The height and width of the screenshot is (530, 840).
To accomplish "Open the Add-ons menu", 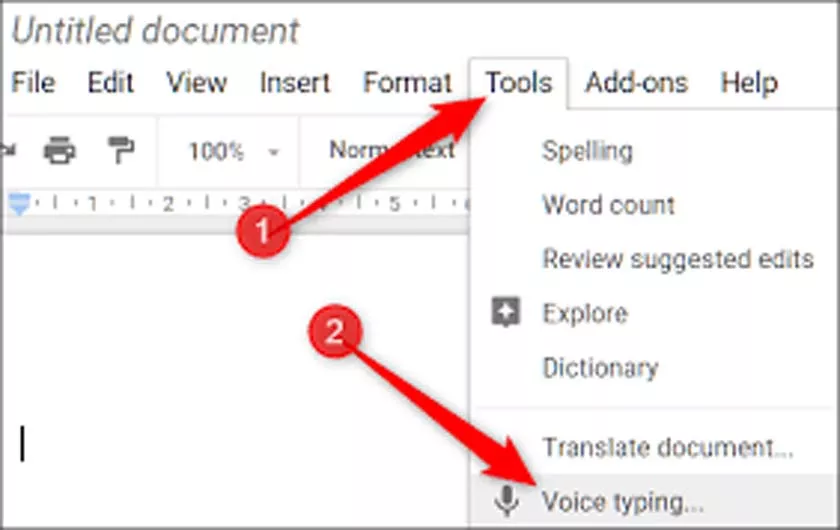I will click(636, 83).
